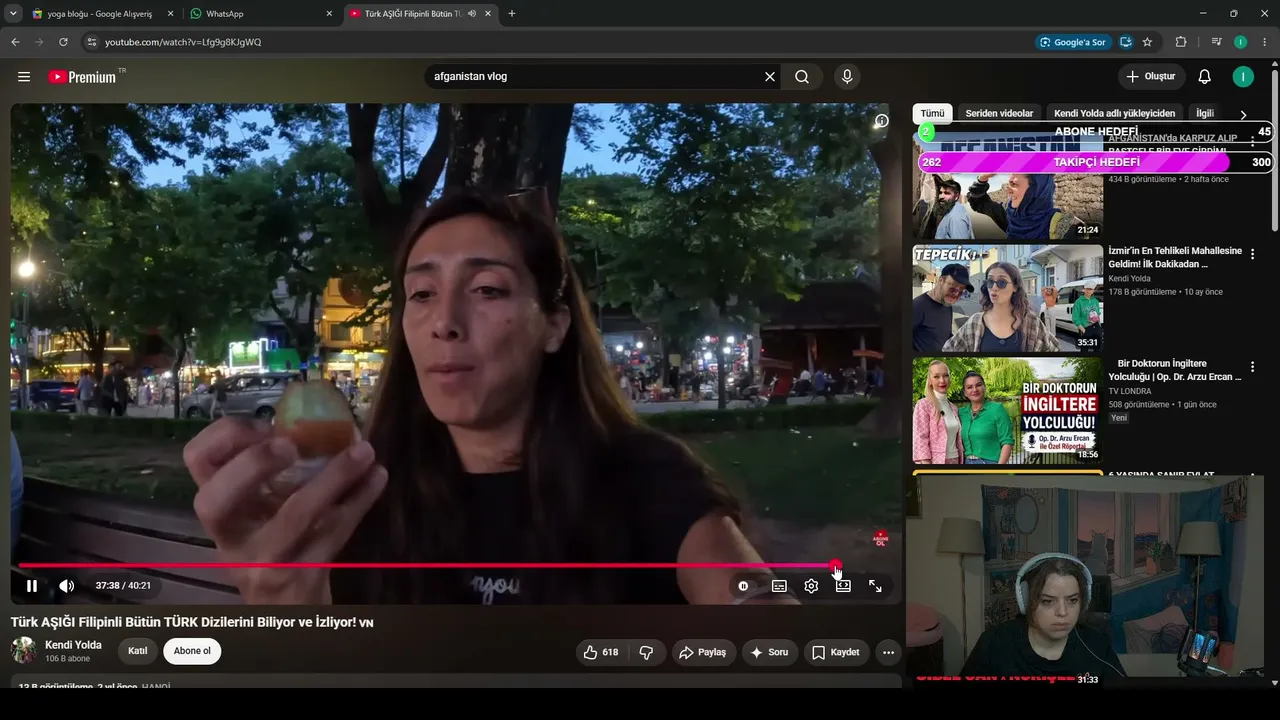Switch the player to theater mode
1280x720 pixels.
click(843, 586)
